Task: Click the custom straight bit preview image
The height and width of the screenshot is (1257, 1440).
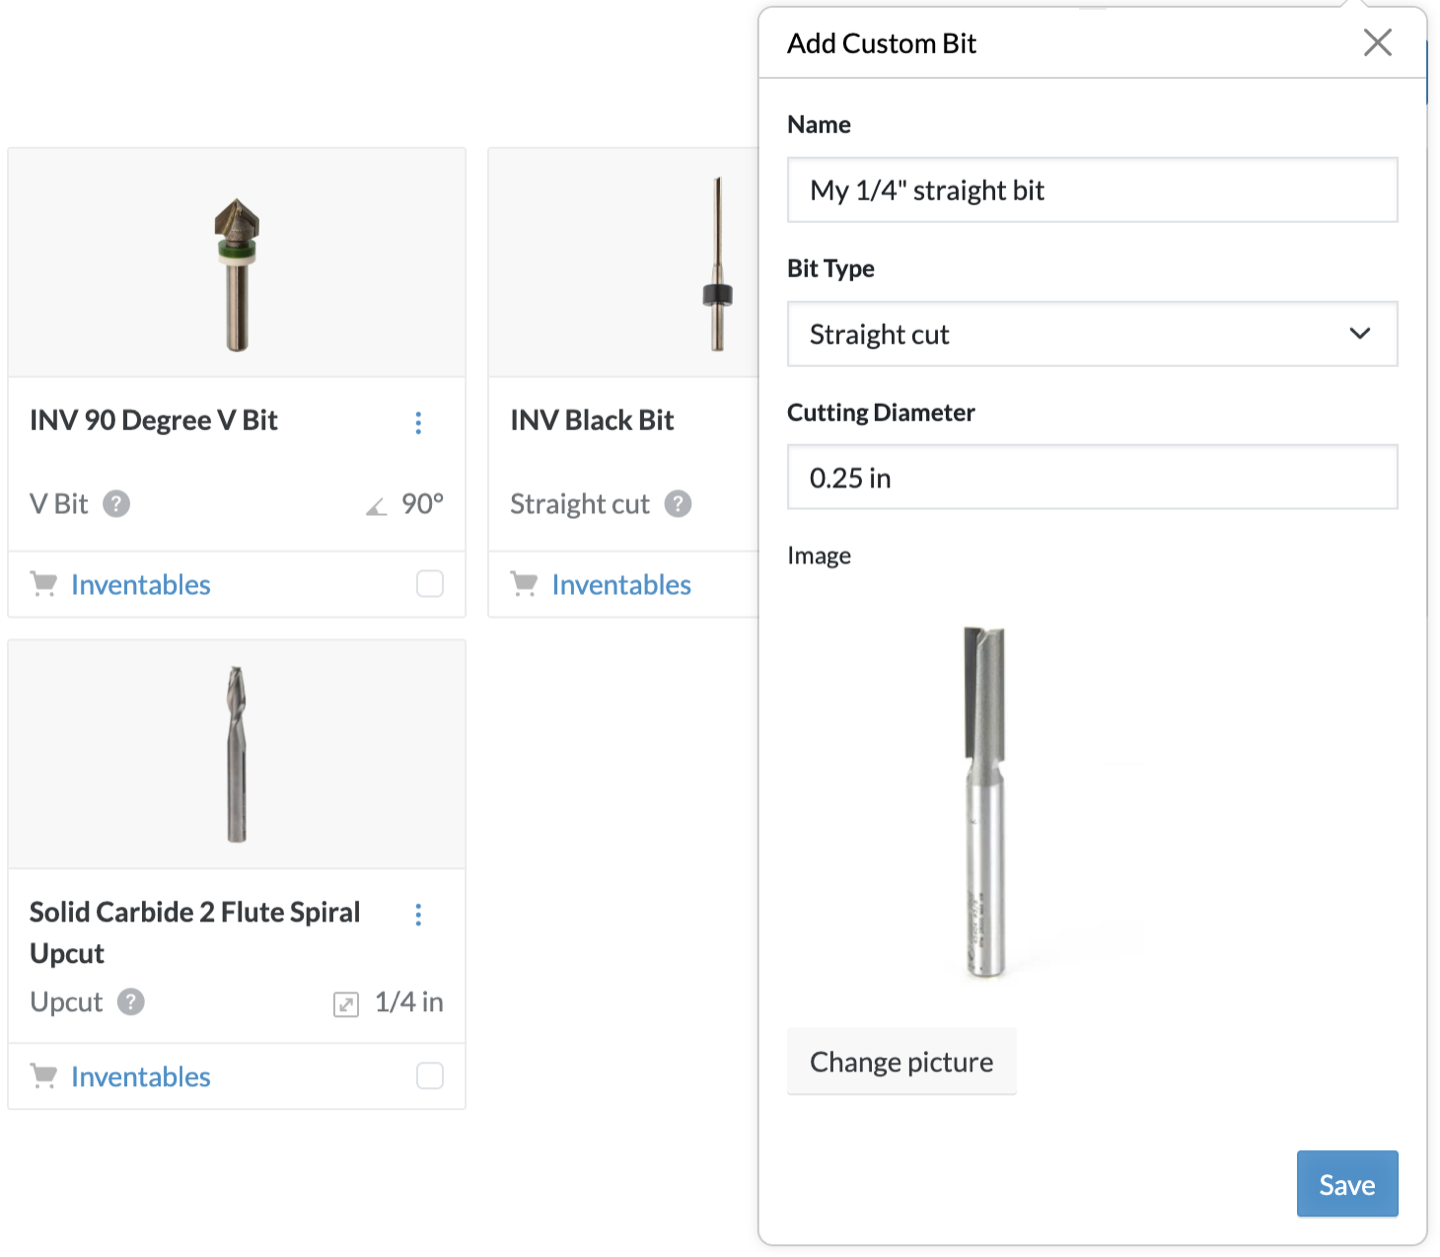Action: tap(984, 802)
